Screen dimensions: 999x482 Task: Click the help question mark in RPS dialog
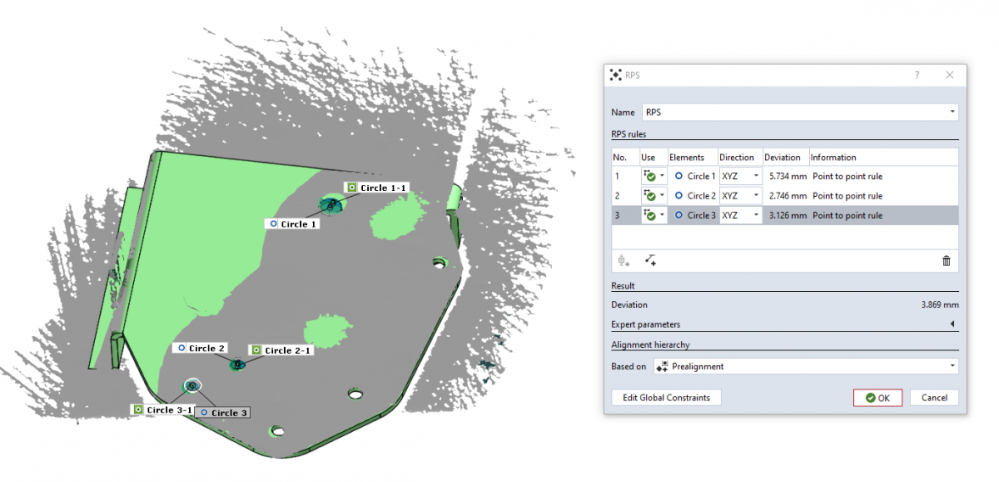pos(917,75)
